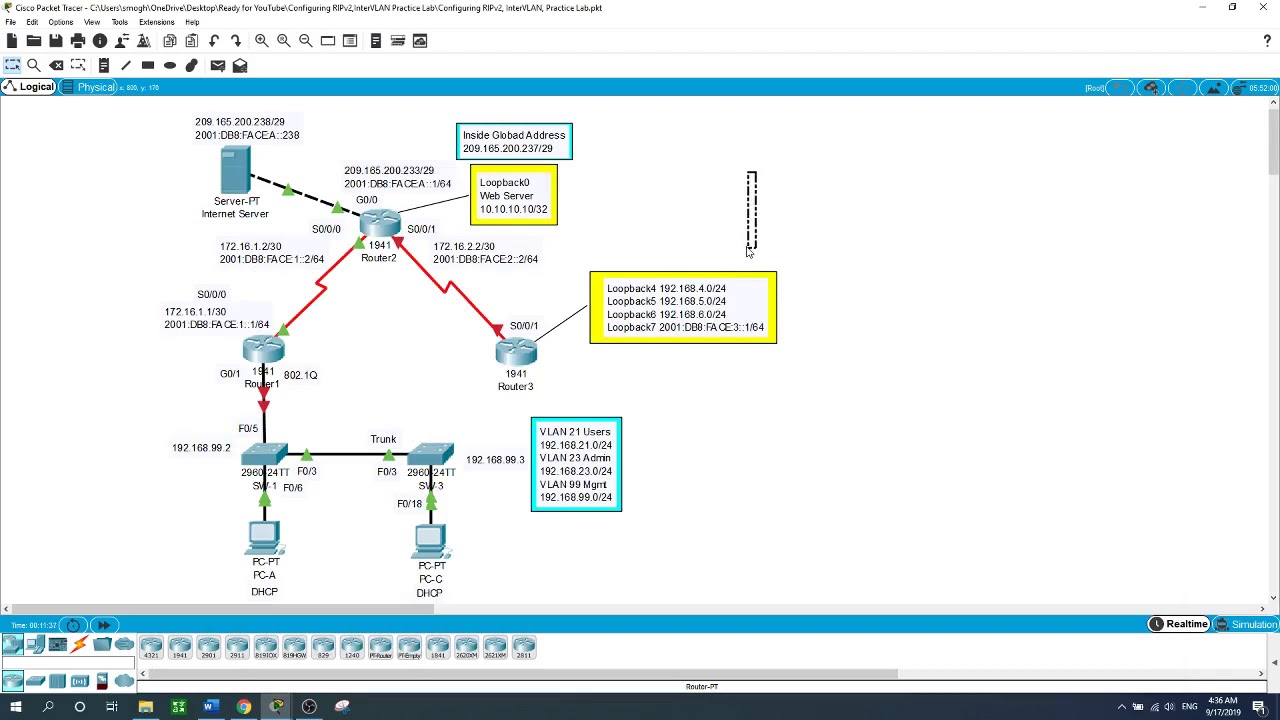The width and height of the screenshot is (1280, 720).
Task: Print the topology with the printer icon
Action: pos(77,41)
